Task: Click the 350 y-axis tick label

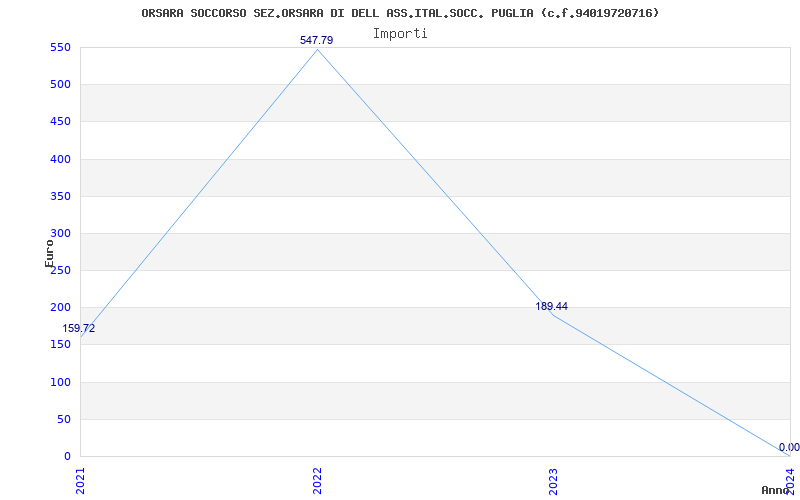Action: (60, 196)
